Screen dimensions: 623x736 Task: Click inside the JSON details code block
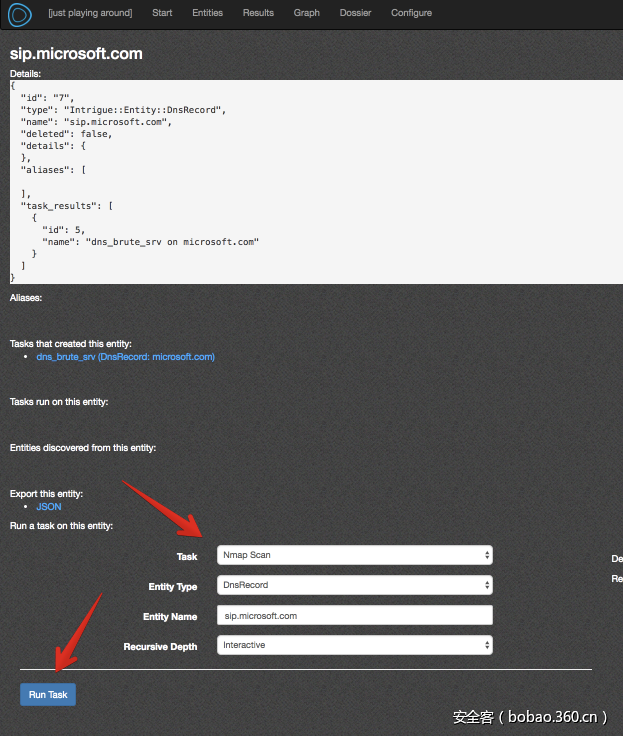(x=300, y=180)
